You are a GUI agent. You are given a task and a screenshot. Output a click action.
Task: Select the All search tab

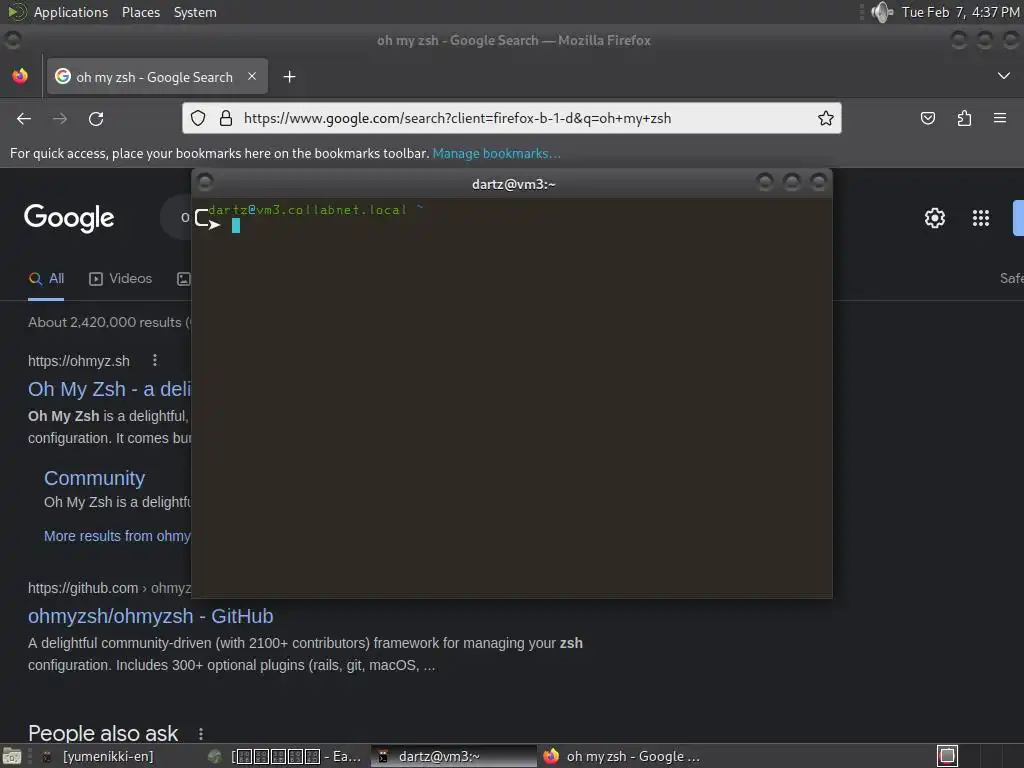(46, 278)
